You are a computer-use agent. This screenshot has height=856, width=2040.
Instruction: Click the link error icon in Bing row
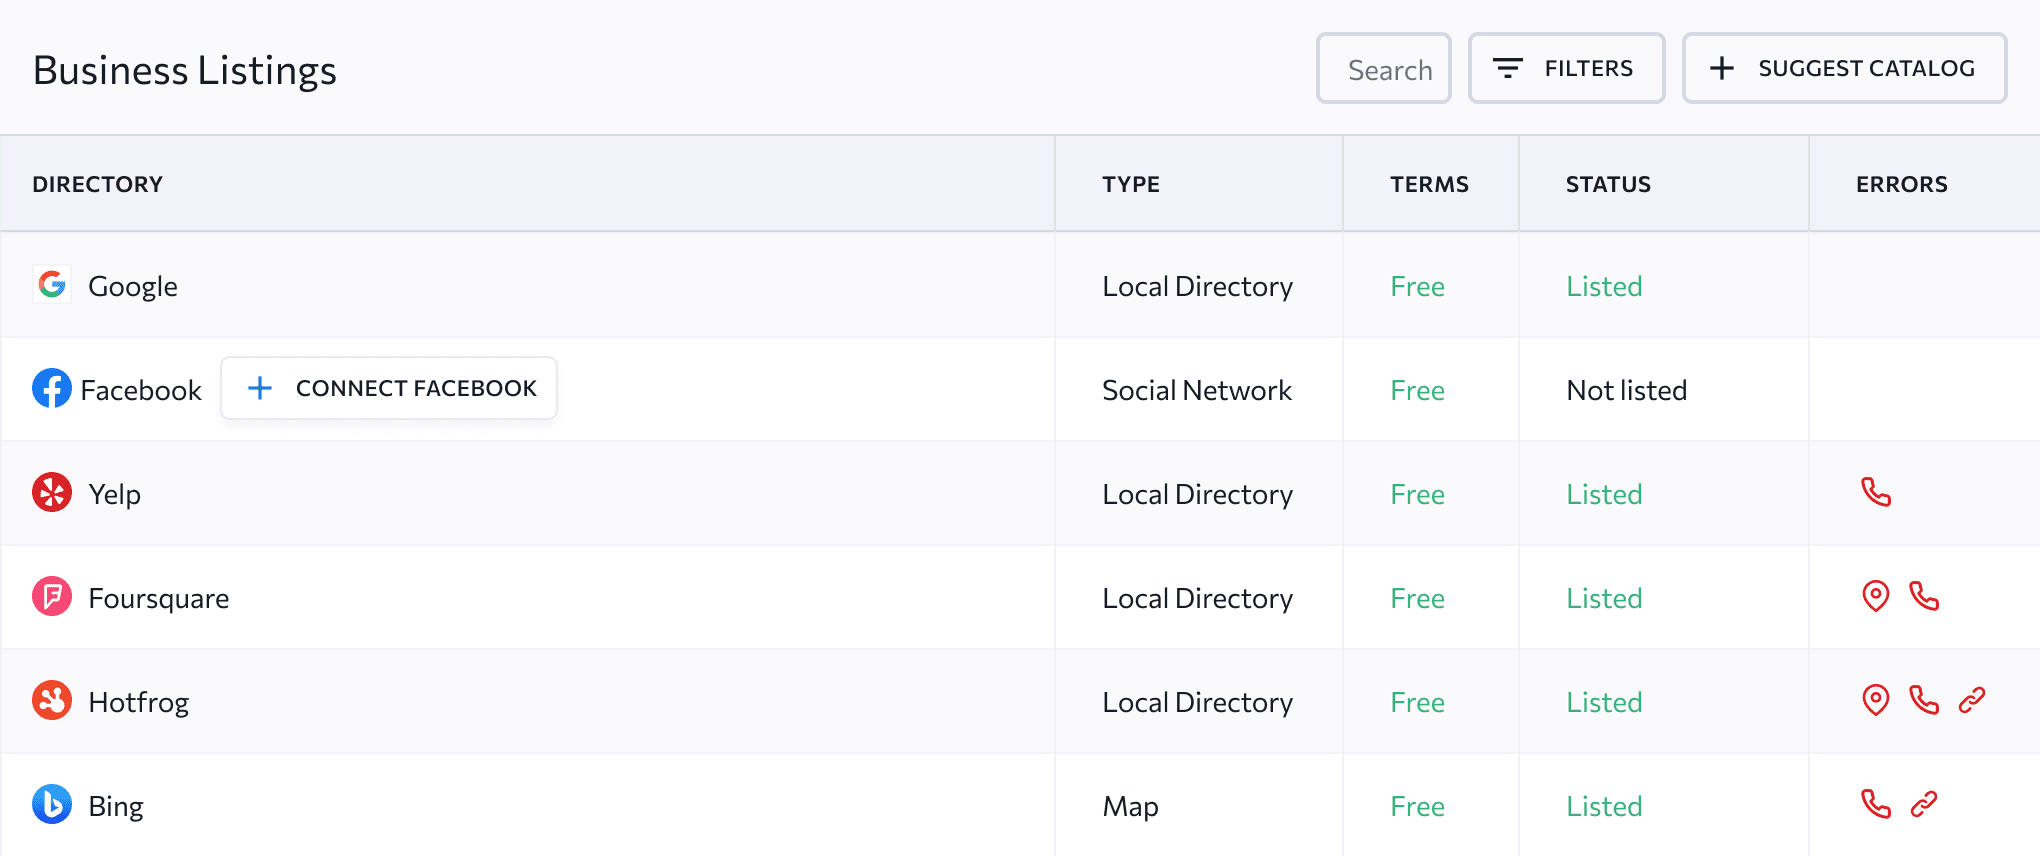point(1924,804)
